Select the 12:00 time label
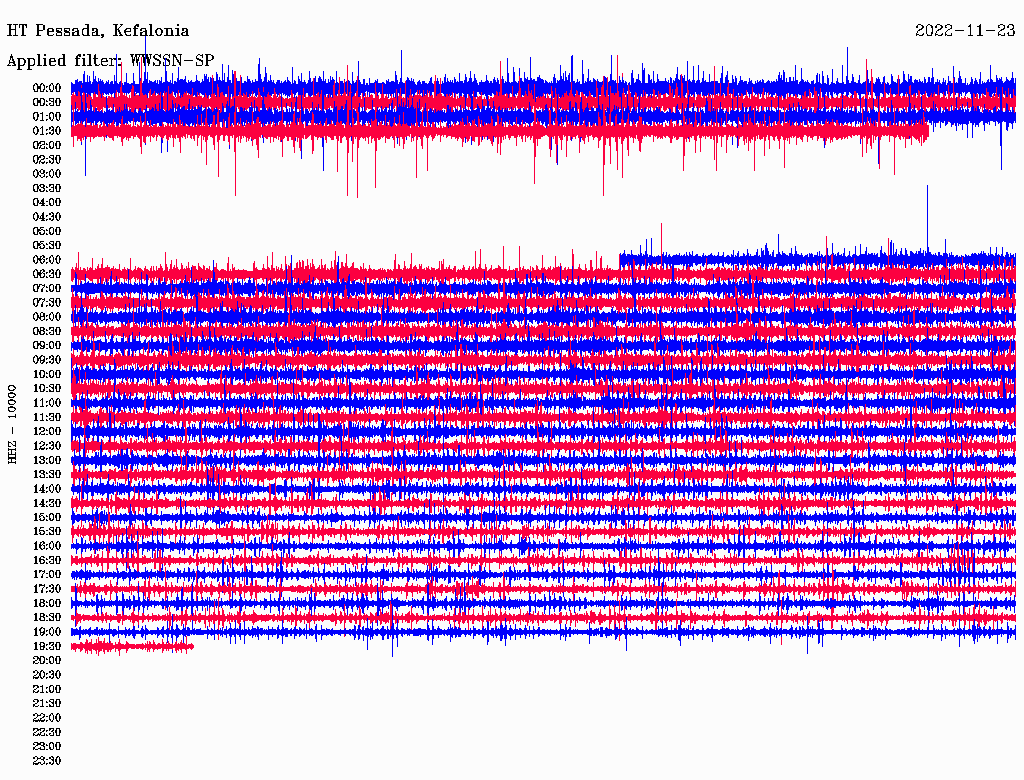 [x=47, y=431]
